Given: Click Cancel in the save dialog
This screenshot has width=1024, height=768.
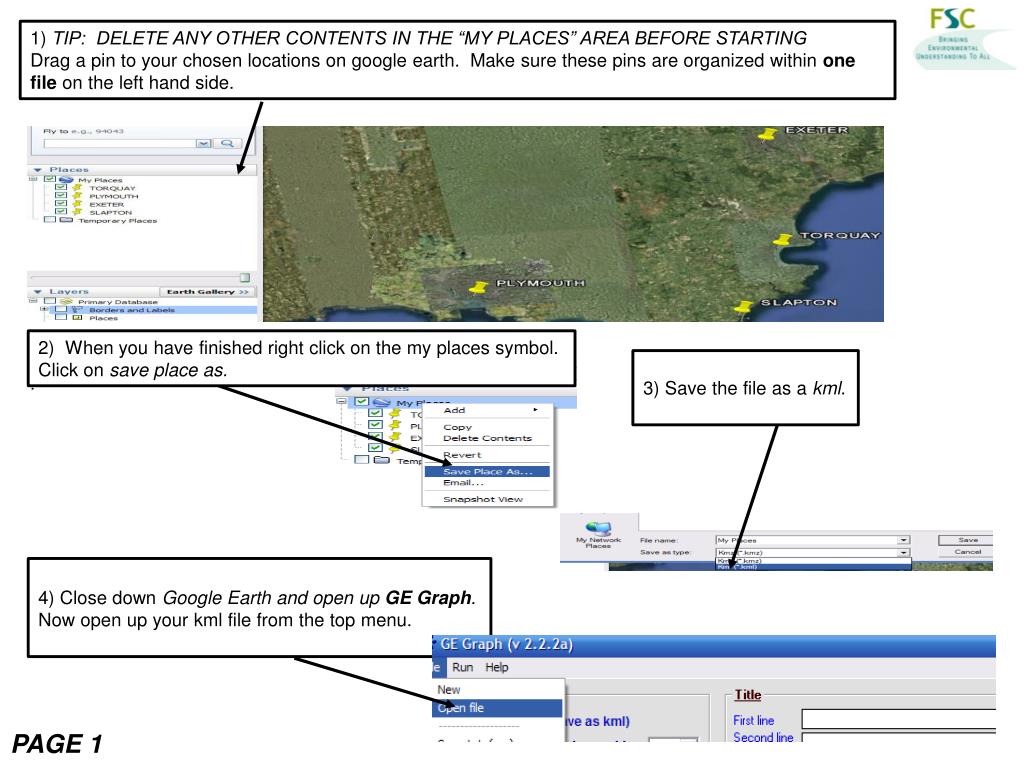Looking at the screenshot, I should pyautogui.click(x=967, y=552).
